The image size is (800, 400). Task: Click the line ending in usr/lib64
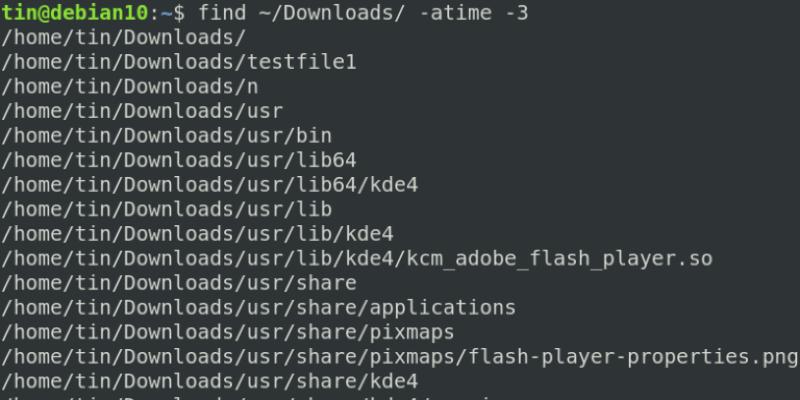coord(178,159)
